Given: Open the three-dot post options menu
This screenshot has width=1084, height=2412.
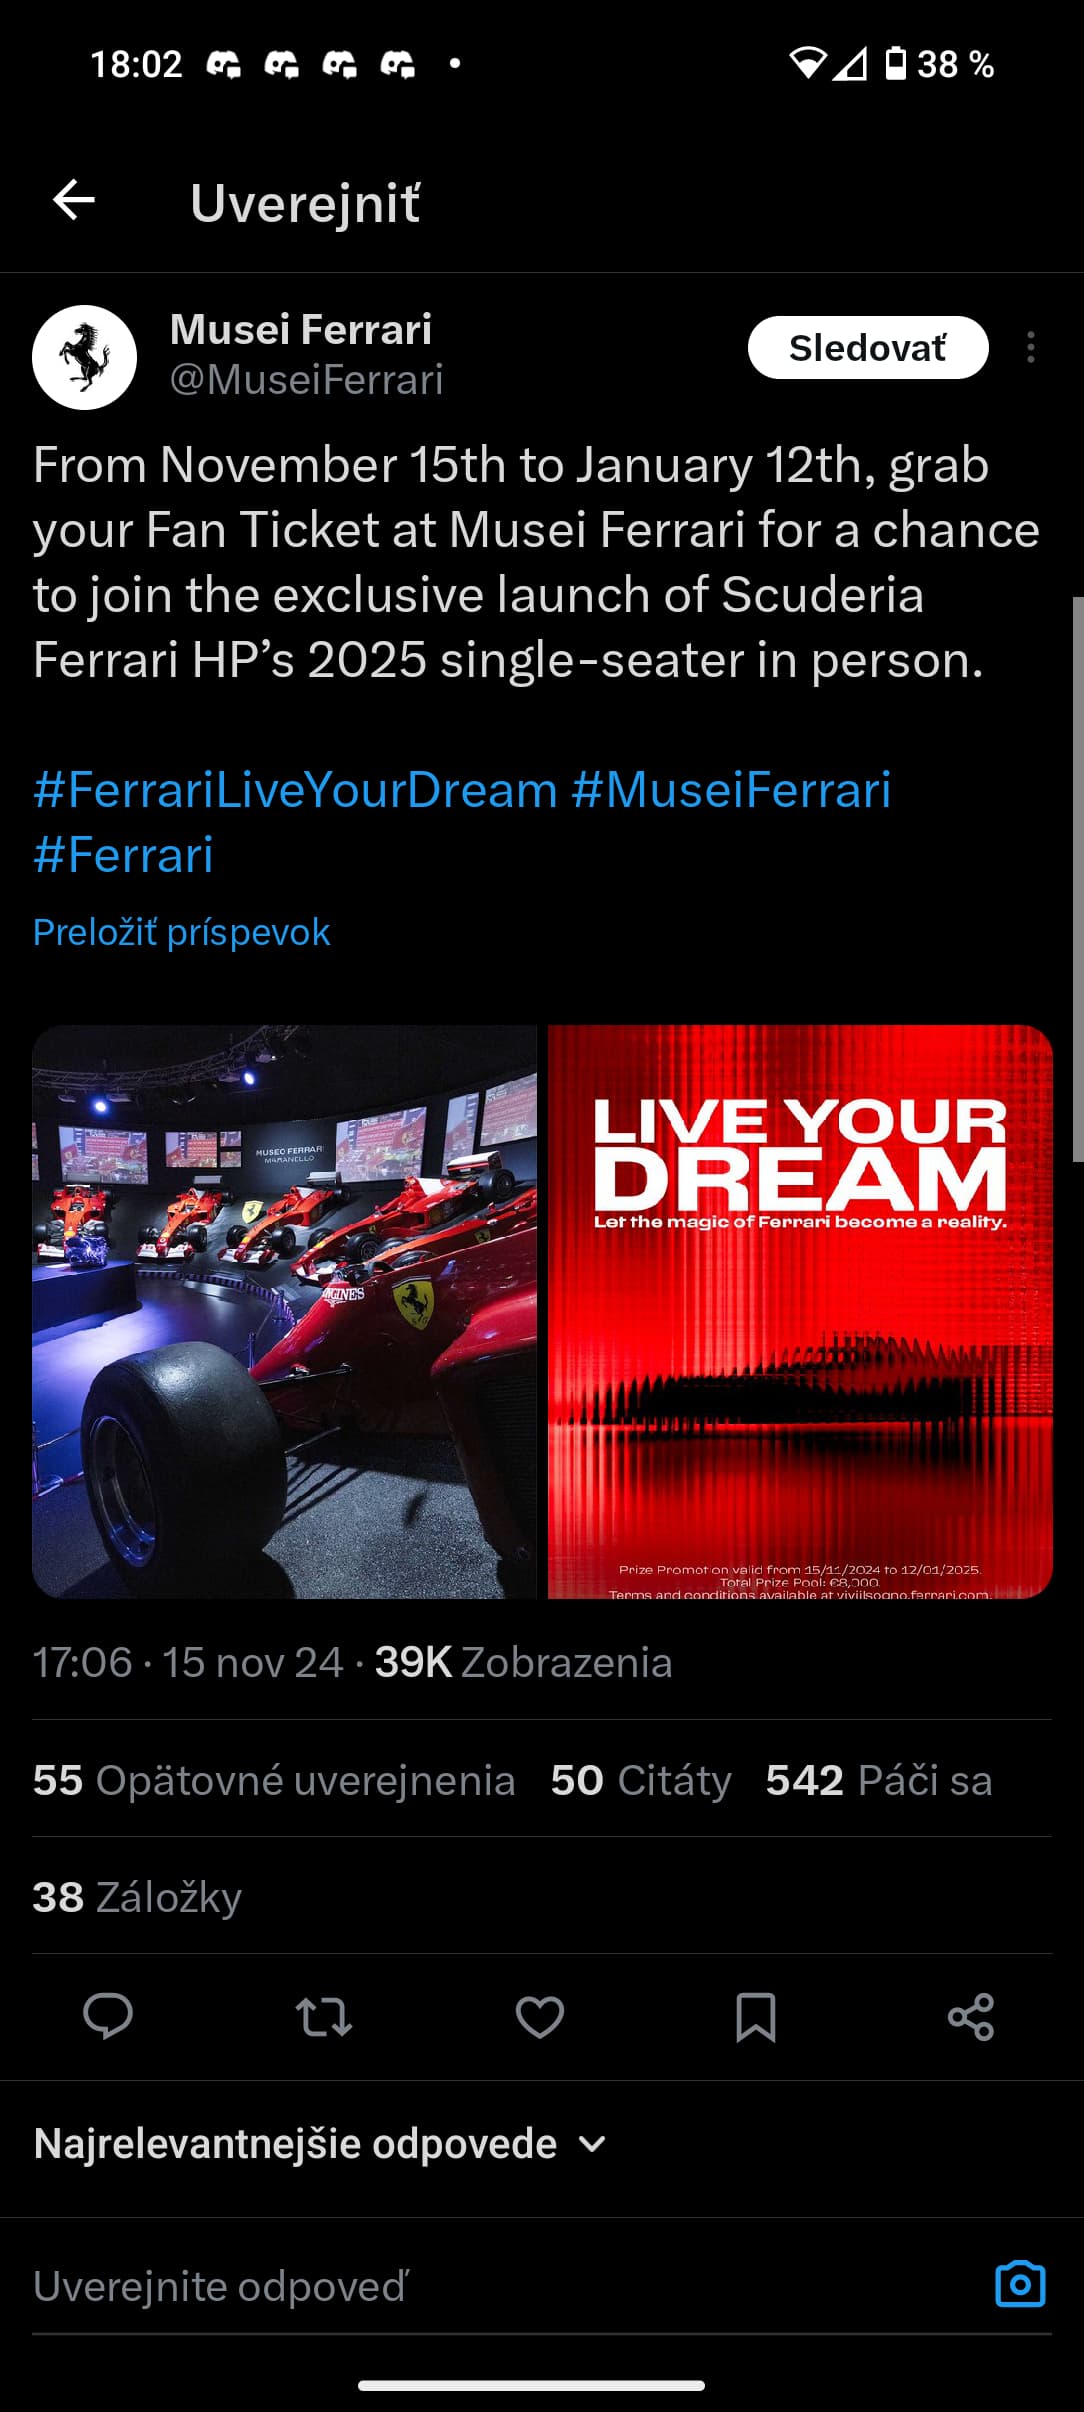Looking at the screenshot, I should (x=1031, y=347).
